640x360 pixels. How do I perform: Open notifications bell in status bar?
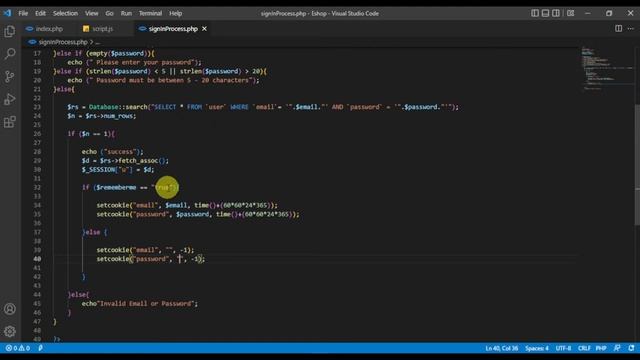[631, 348]
